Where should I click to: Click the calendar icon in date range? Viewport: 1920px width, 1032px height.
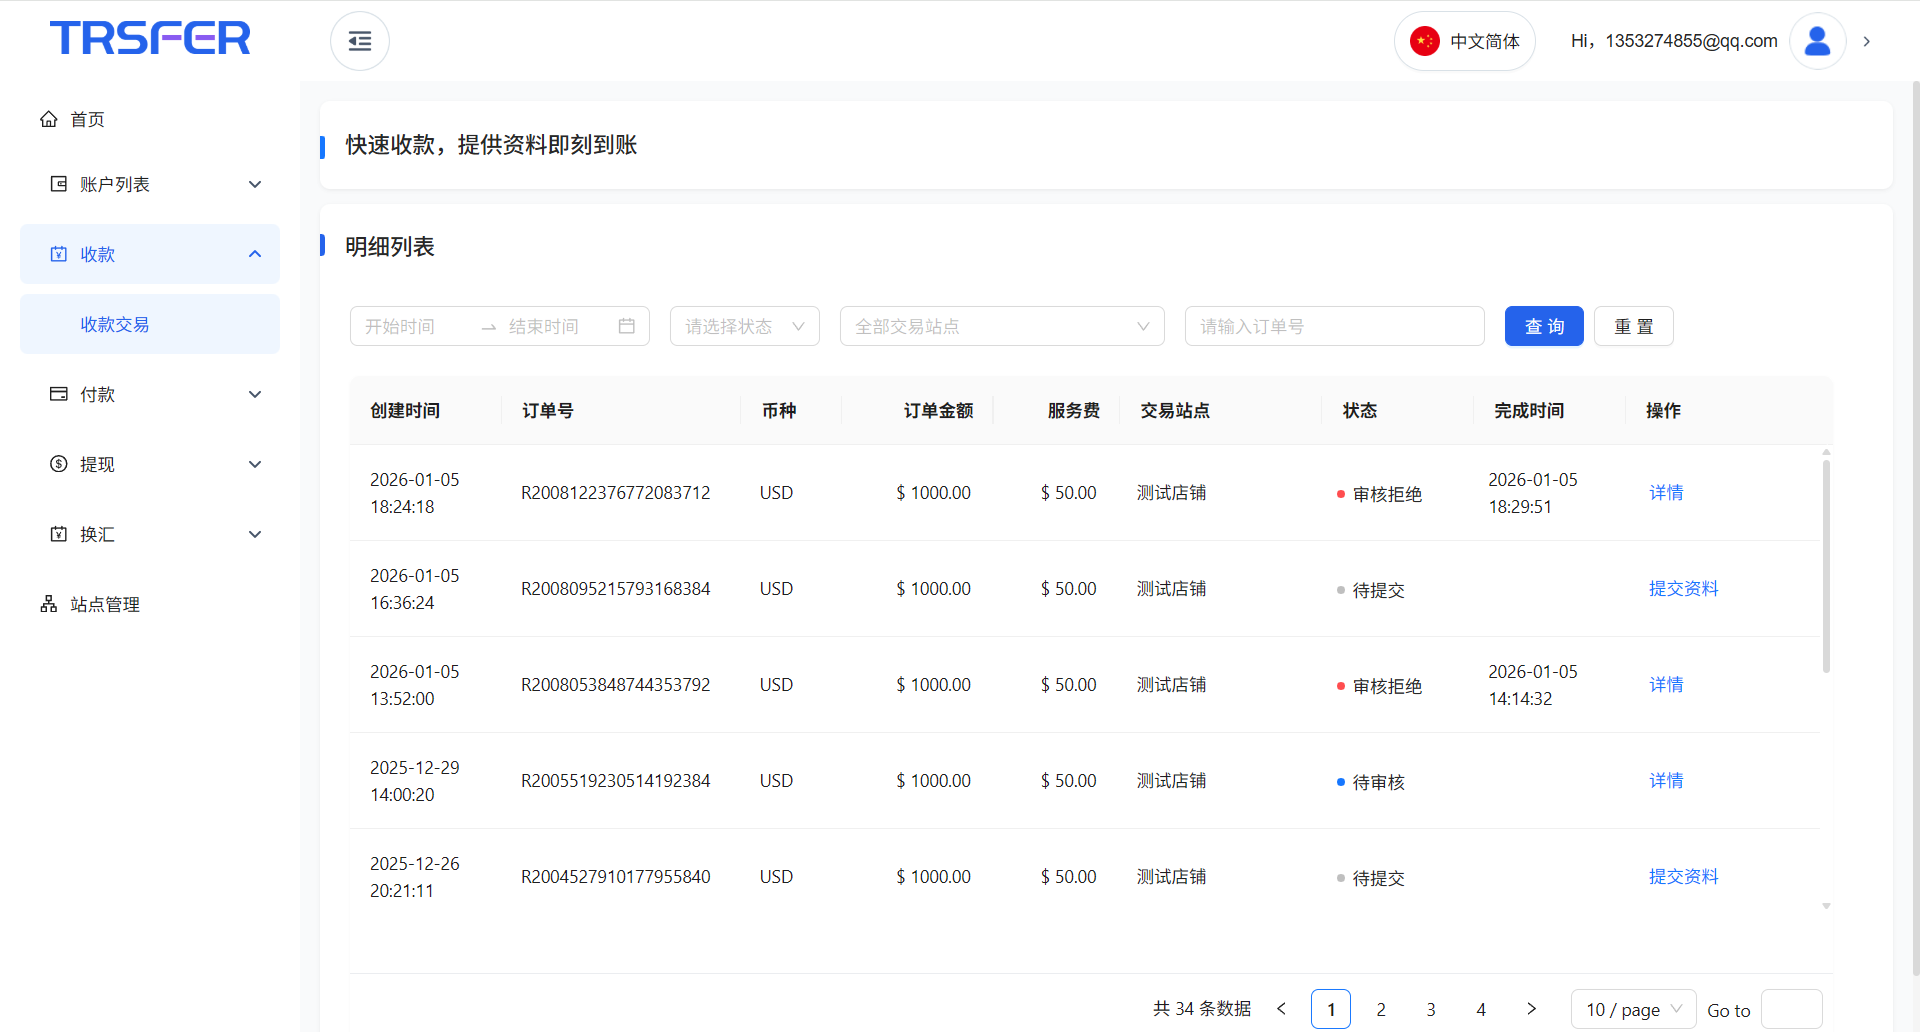click(626, 326)
